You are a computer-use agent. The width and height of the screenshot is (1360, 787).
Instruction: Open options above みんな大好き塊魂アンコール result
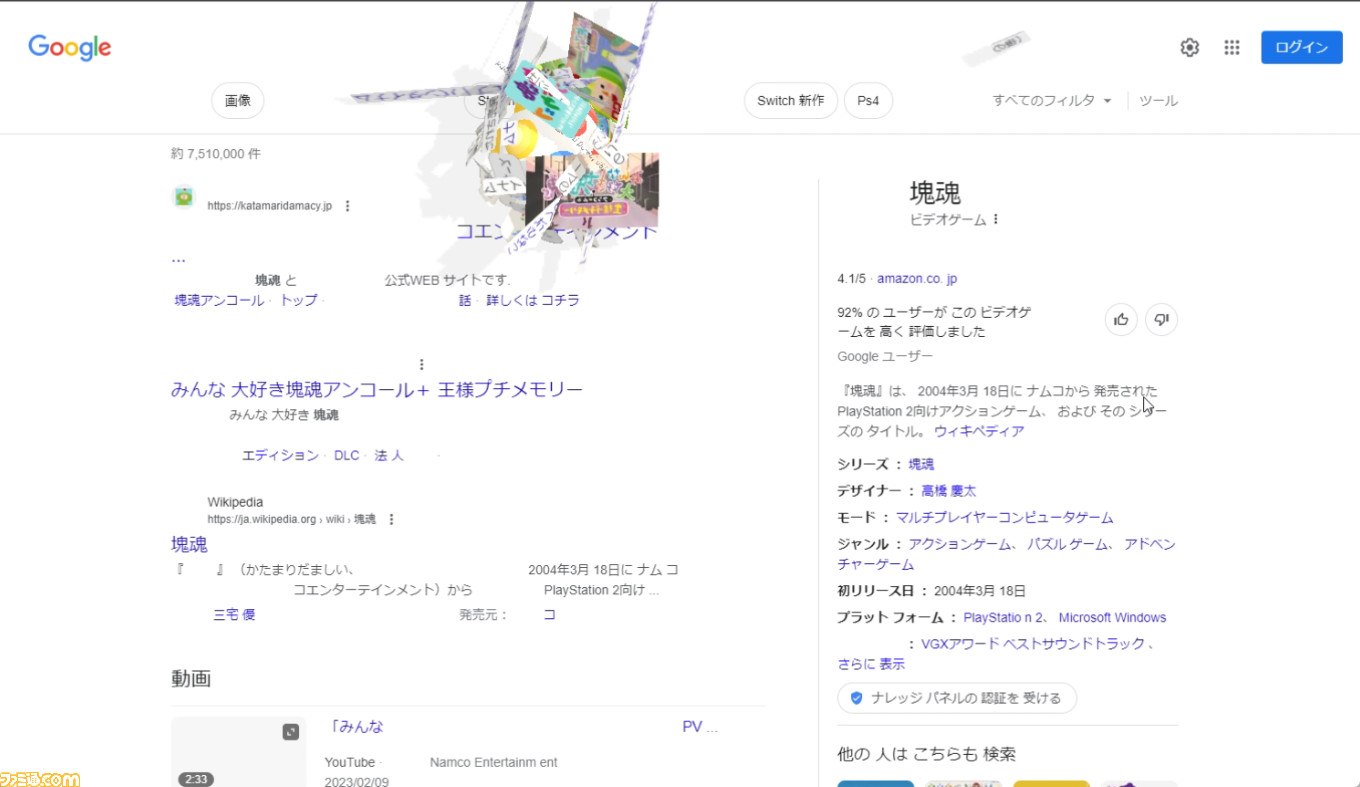tap(421, 364)
